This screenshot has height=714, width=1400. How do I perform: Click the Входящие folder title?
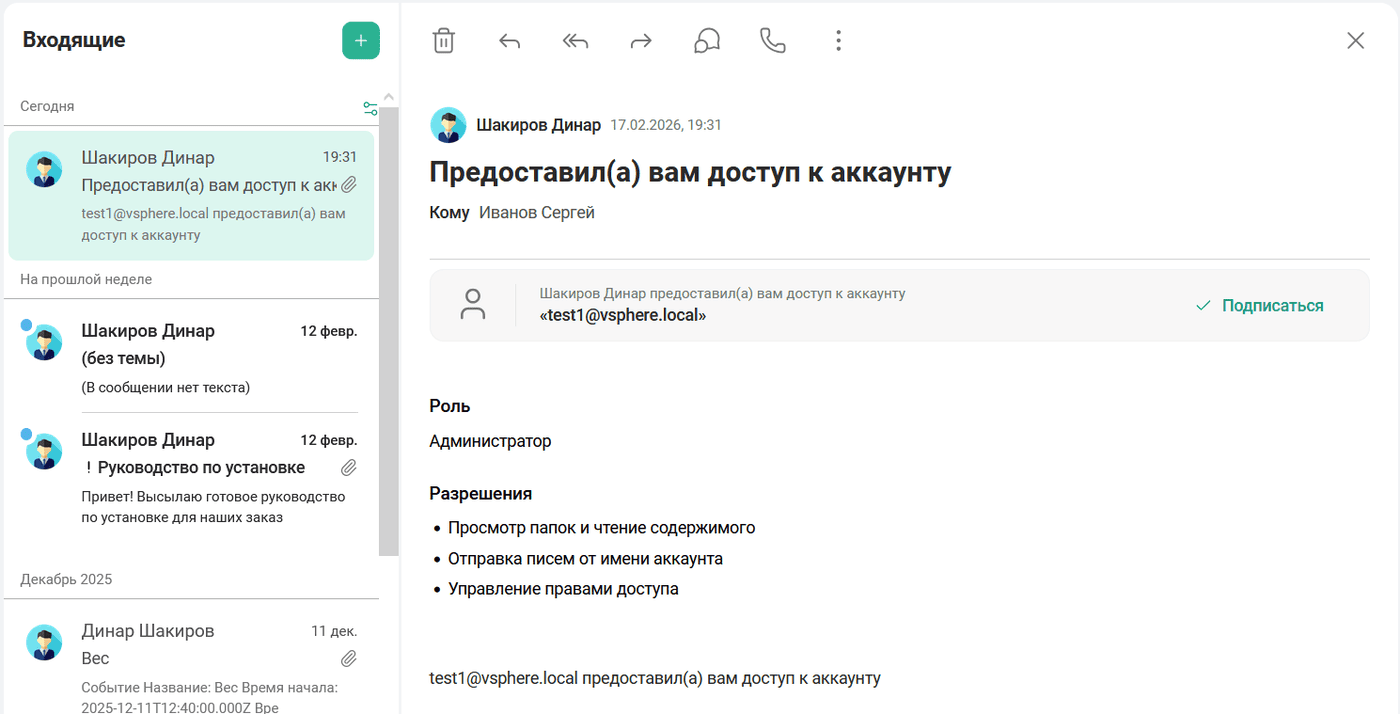74,40
